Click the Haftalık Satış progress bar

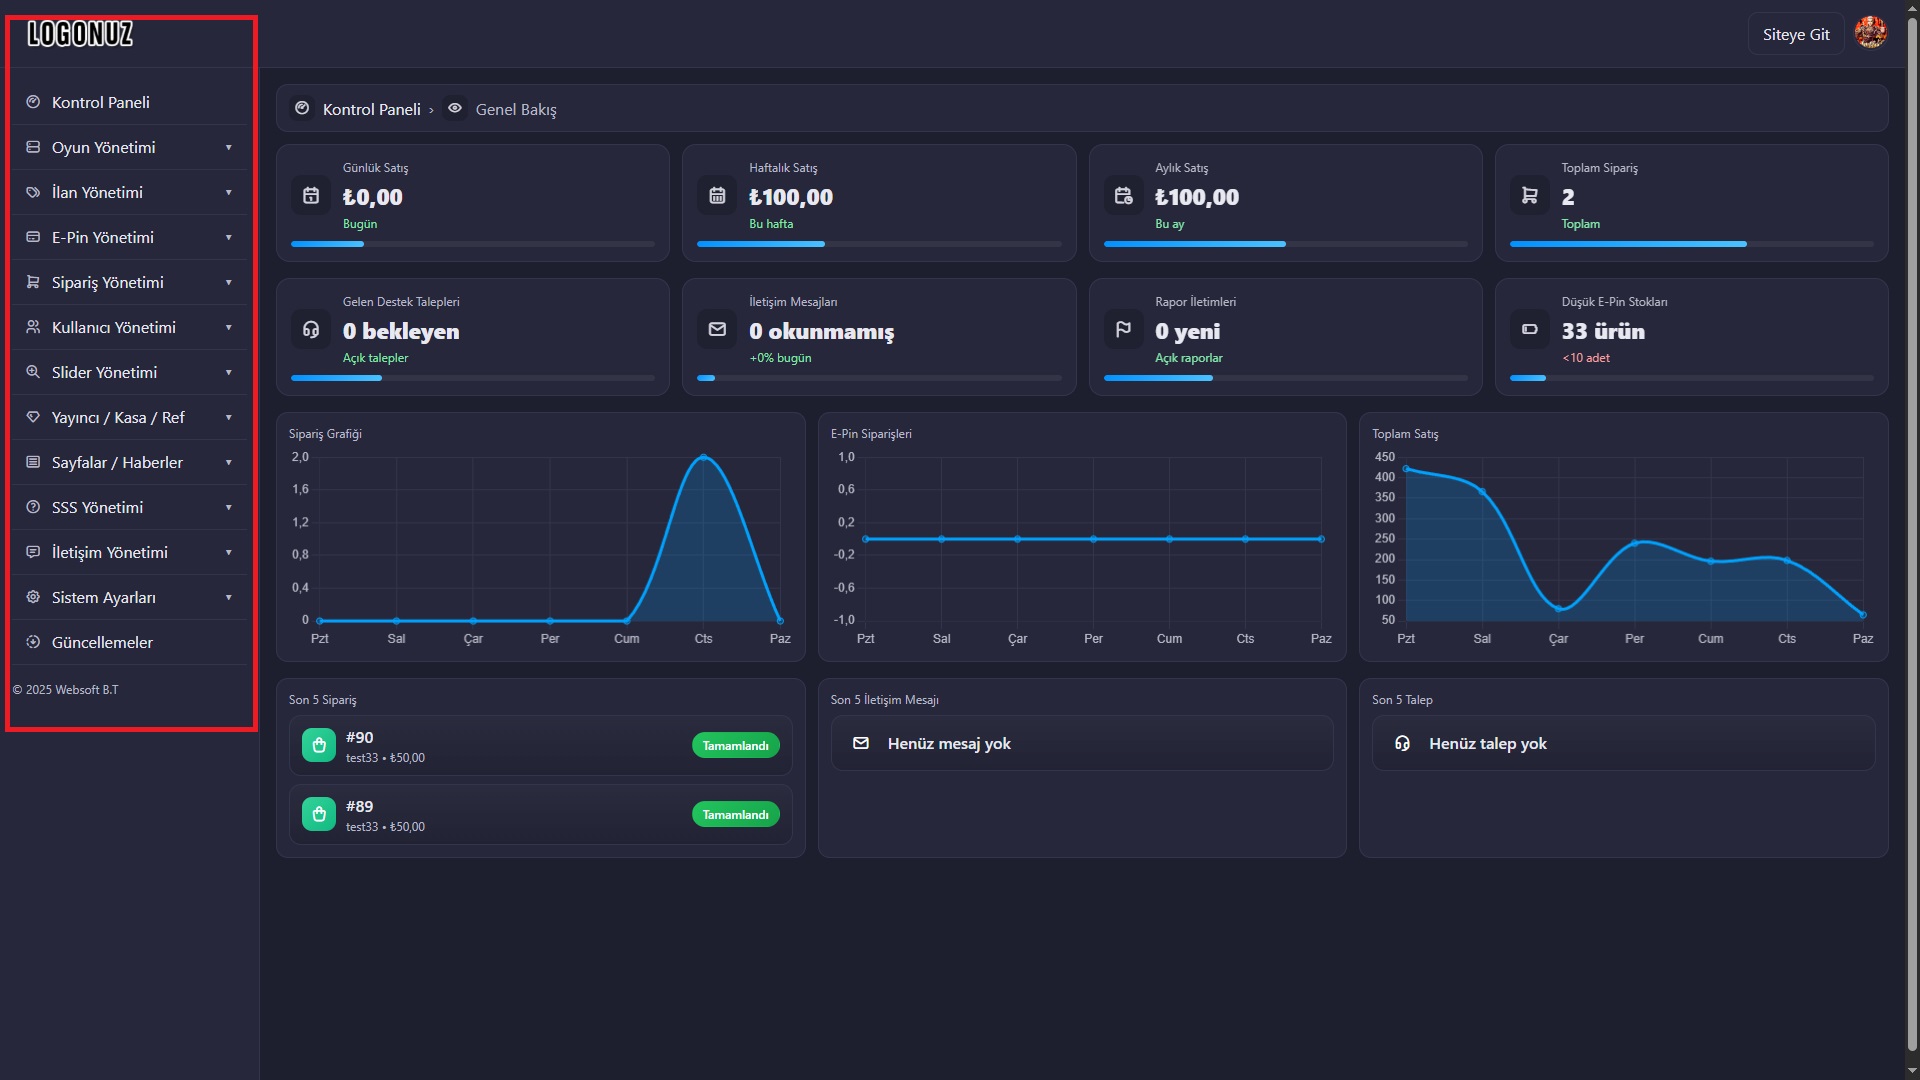pyautogui.click(x=879, y=244)
